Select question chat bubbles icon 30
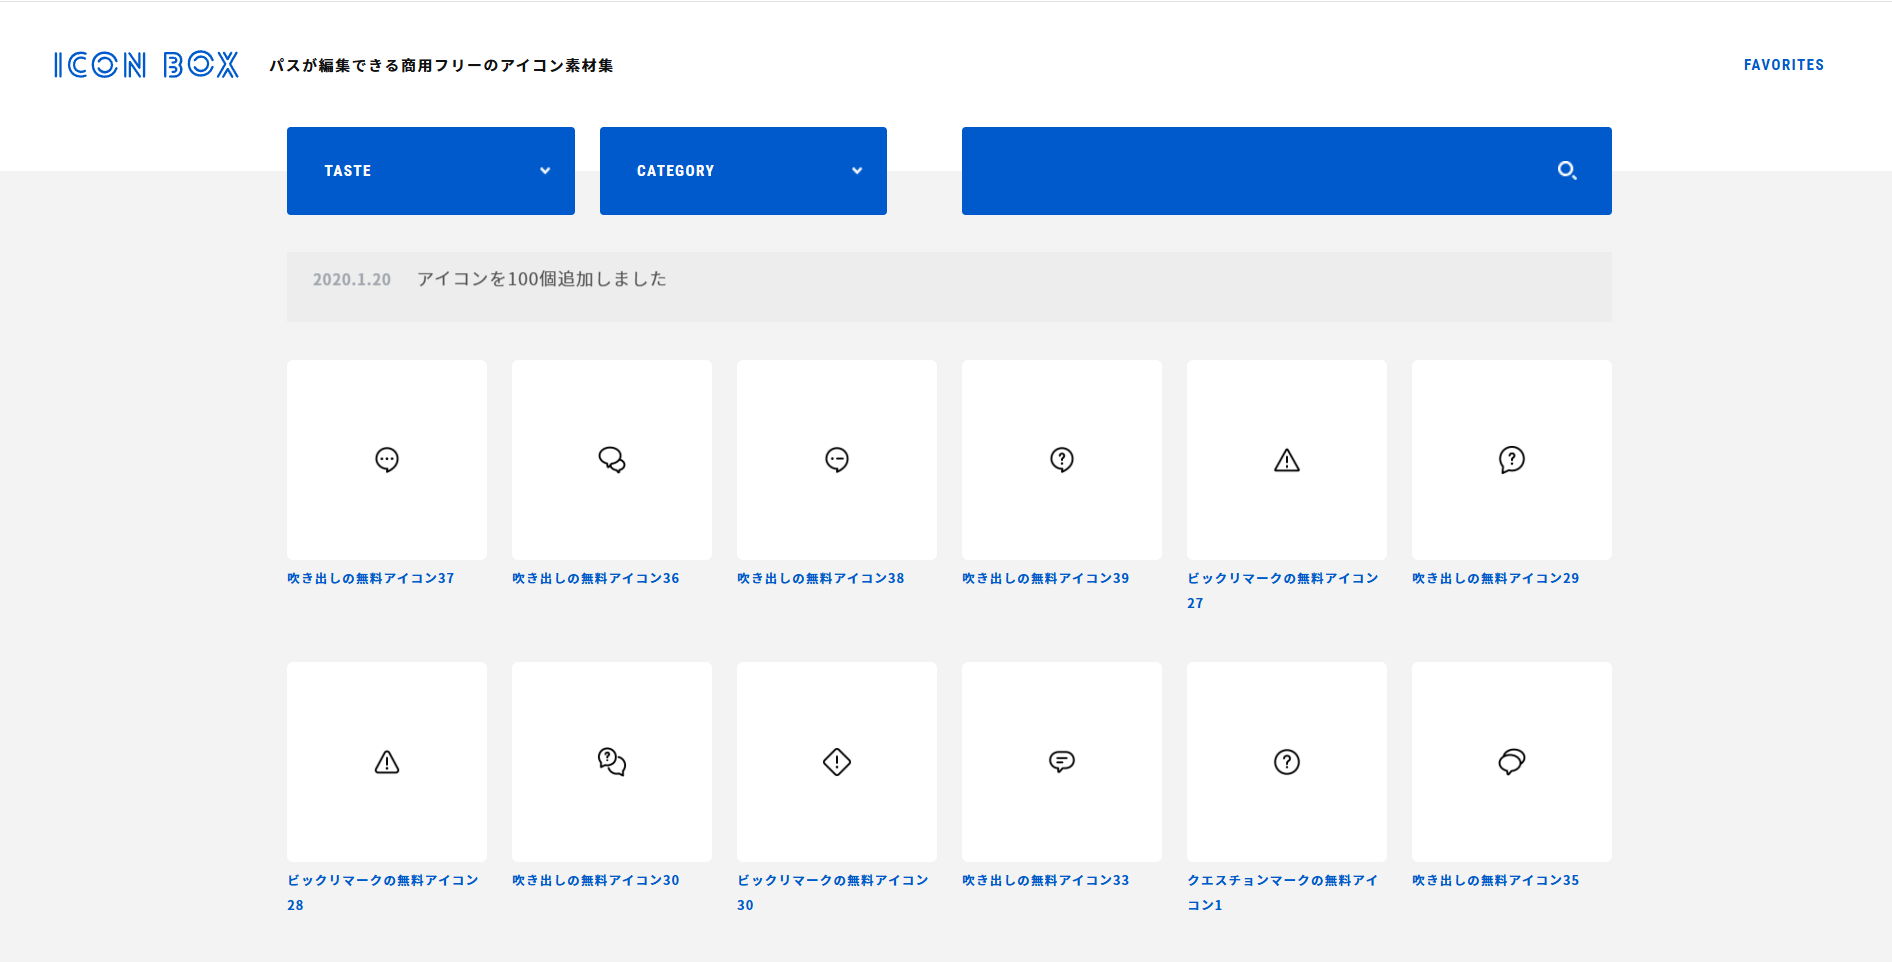Viewport: 1892px width, 962px height. point(612,762)
